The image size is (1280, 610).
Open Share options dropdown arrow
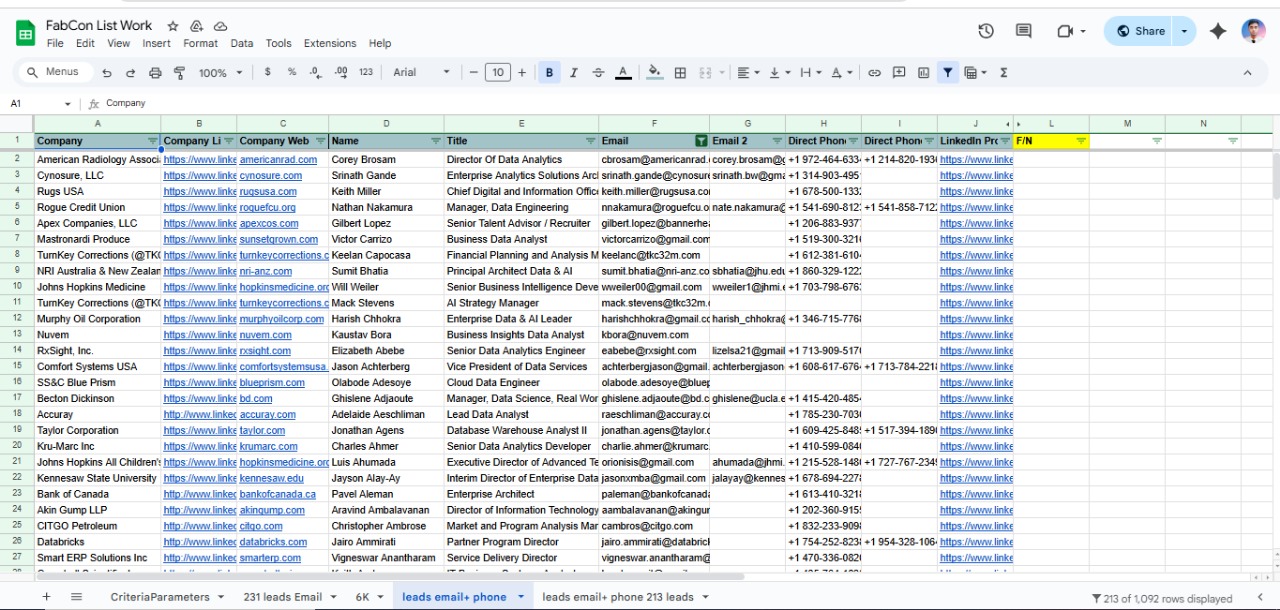pos(1184,31)
